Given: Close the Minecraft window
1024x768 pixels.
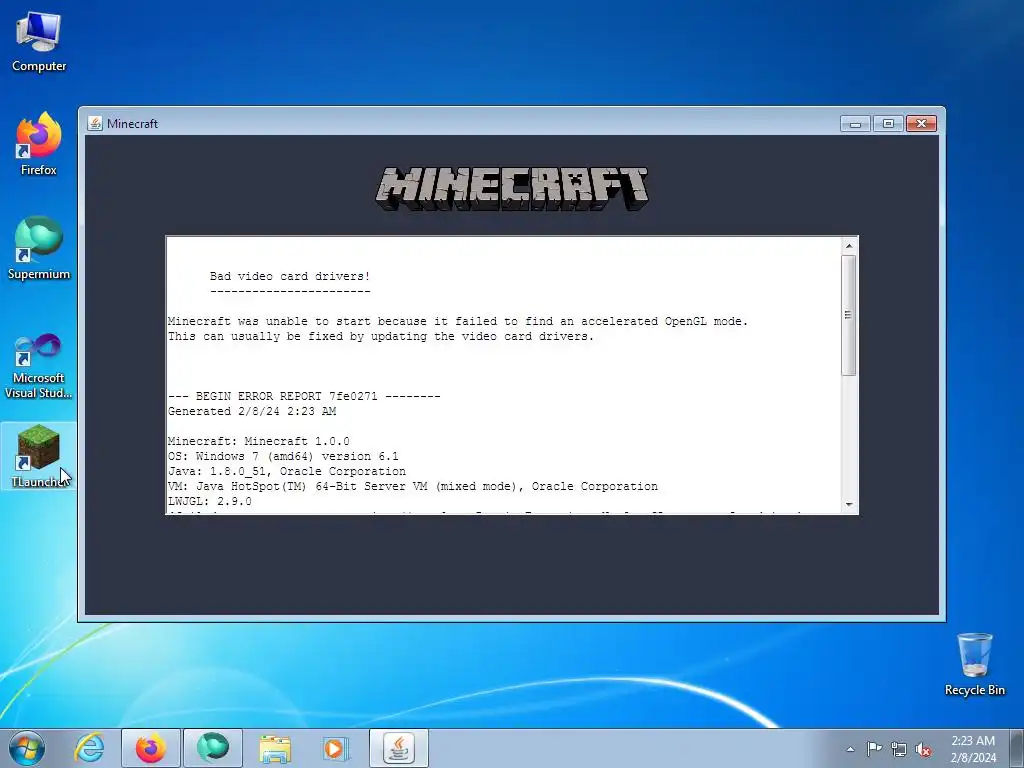Looking at the screenshot, I should 921,123.
